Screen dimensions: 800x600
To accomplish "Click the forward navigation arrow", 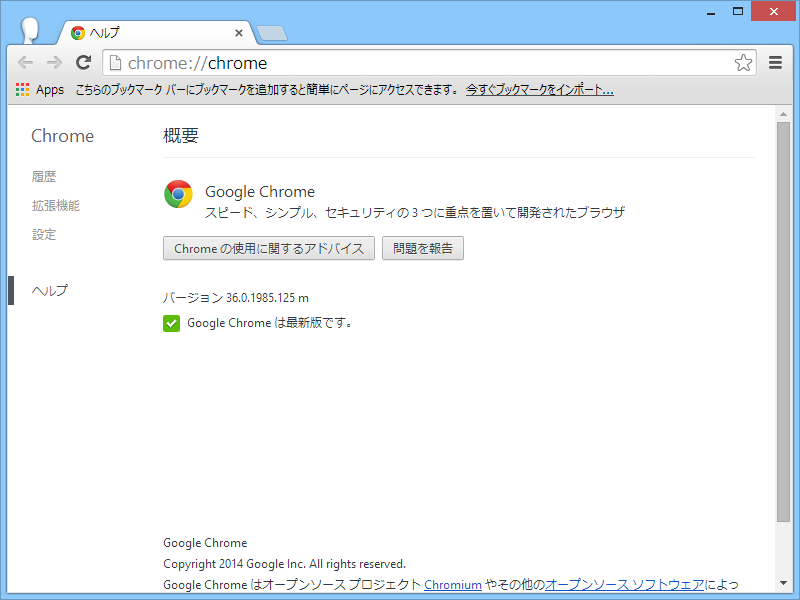I will (x=53, y=62).
